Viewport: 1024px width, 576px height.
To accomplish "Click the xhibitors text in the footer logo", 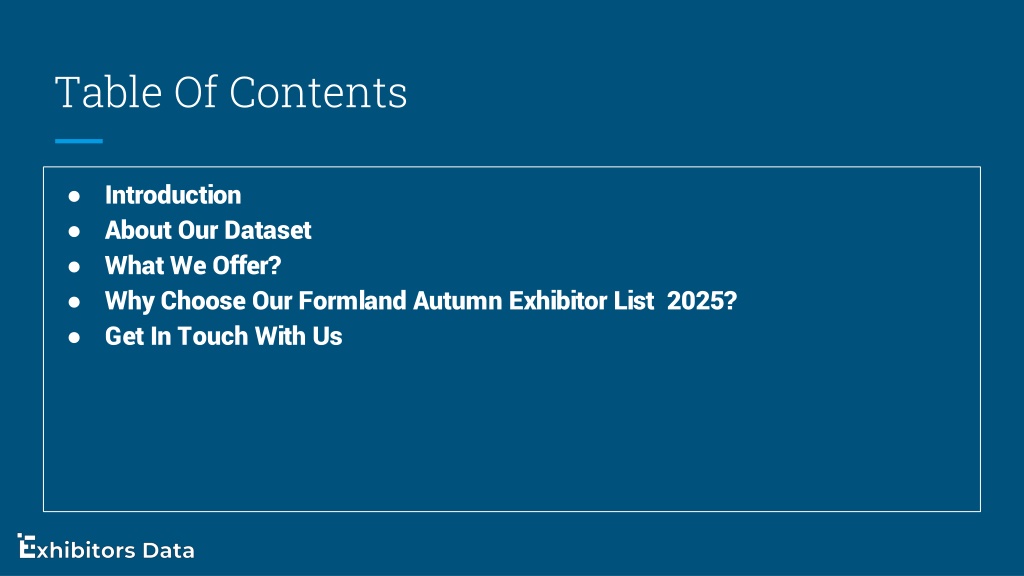I will (x=86, y=551).
